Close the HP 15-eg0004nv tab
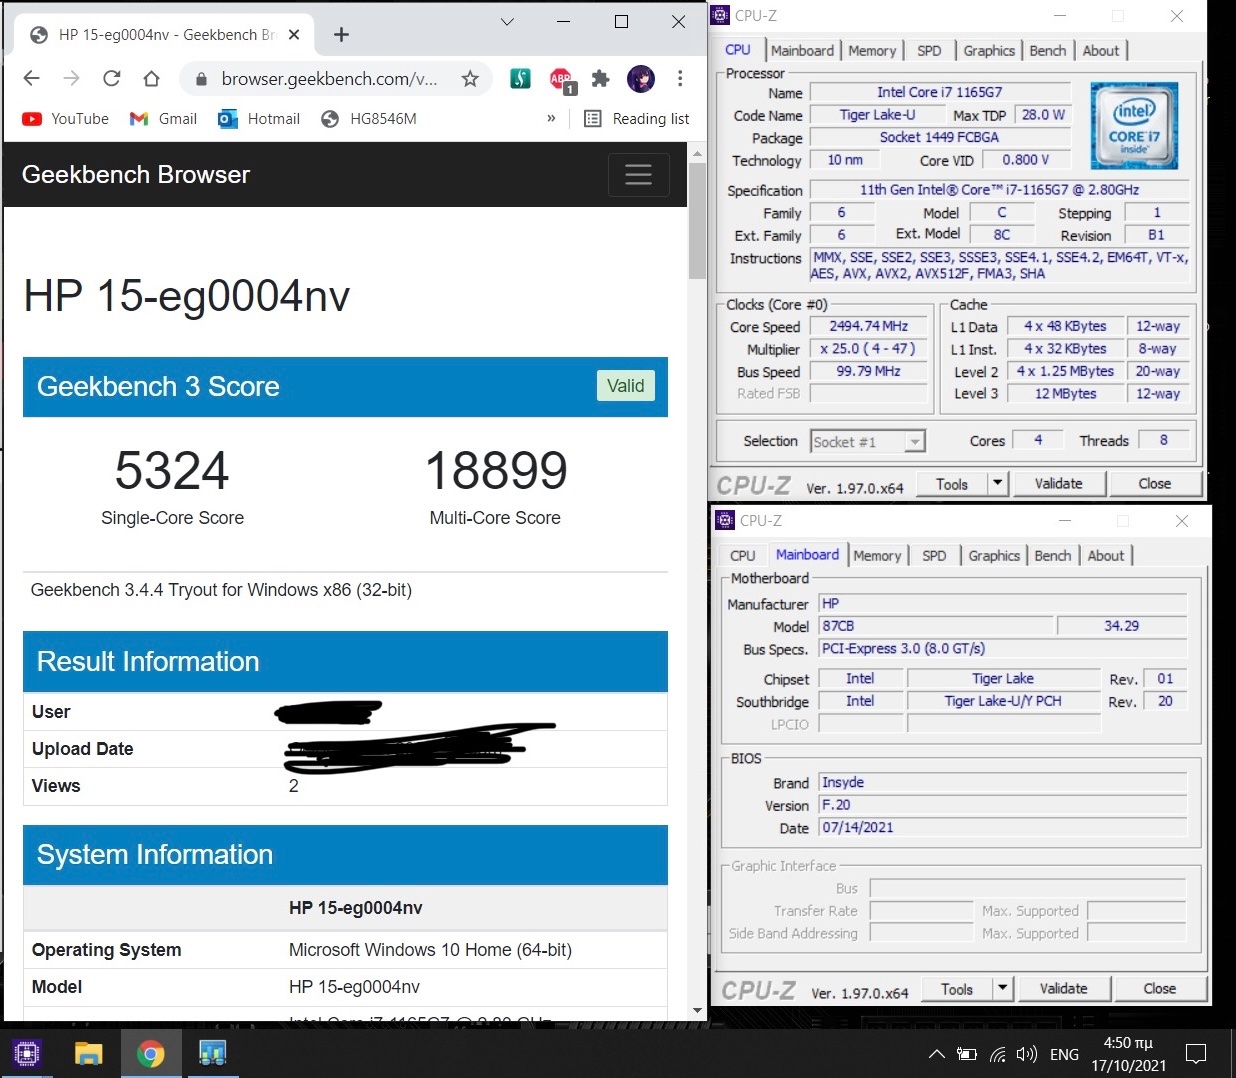This screenshot has width=1236, height=1078. tap(294, 35)
